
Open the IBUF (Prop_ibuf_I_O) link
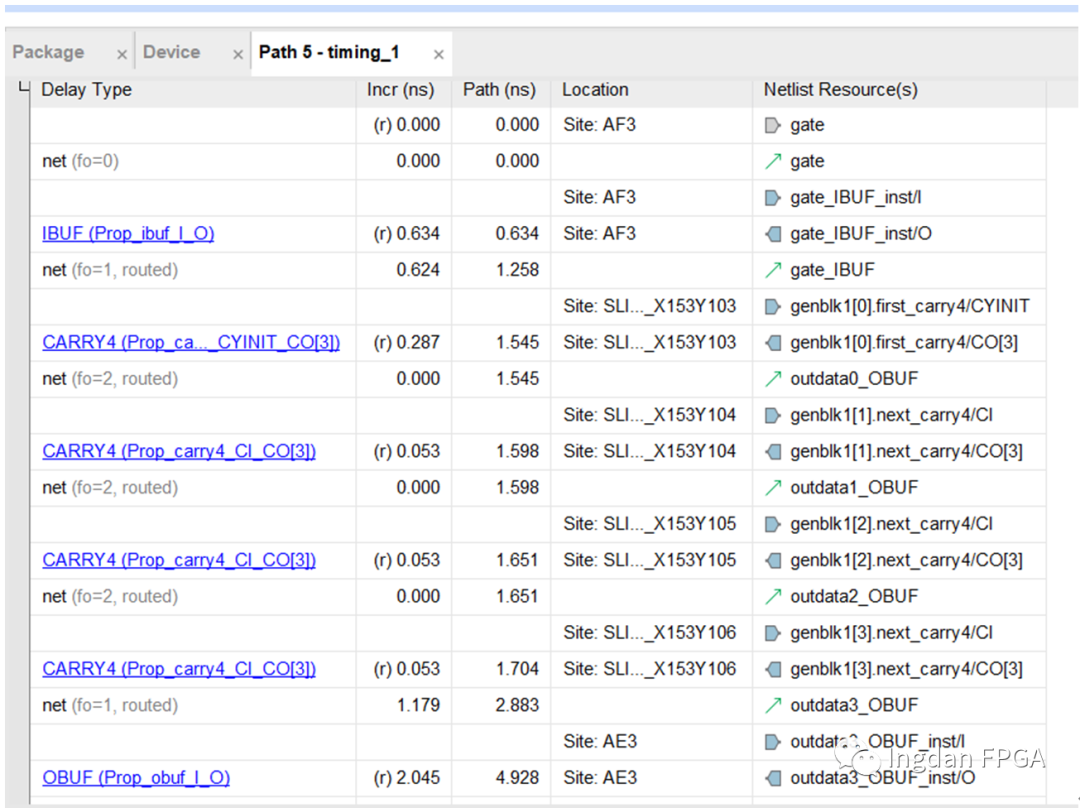pyautogui.click(x=128, y=234)
